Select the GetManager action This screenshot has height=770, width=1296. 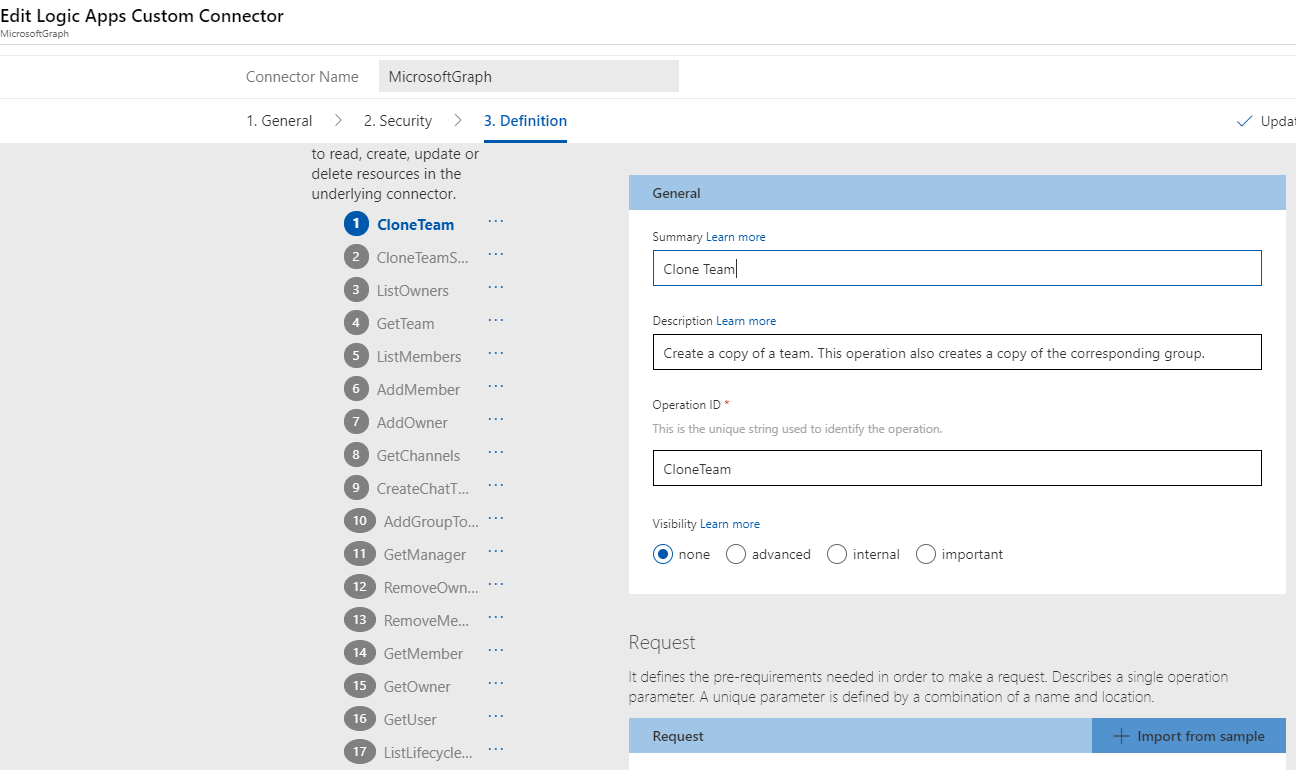(425, 554)
